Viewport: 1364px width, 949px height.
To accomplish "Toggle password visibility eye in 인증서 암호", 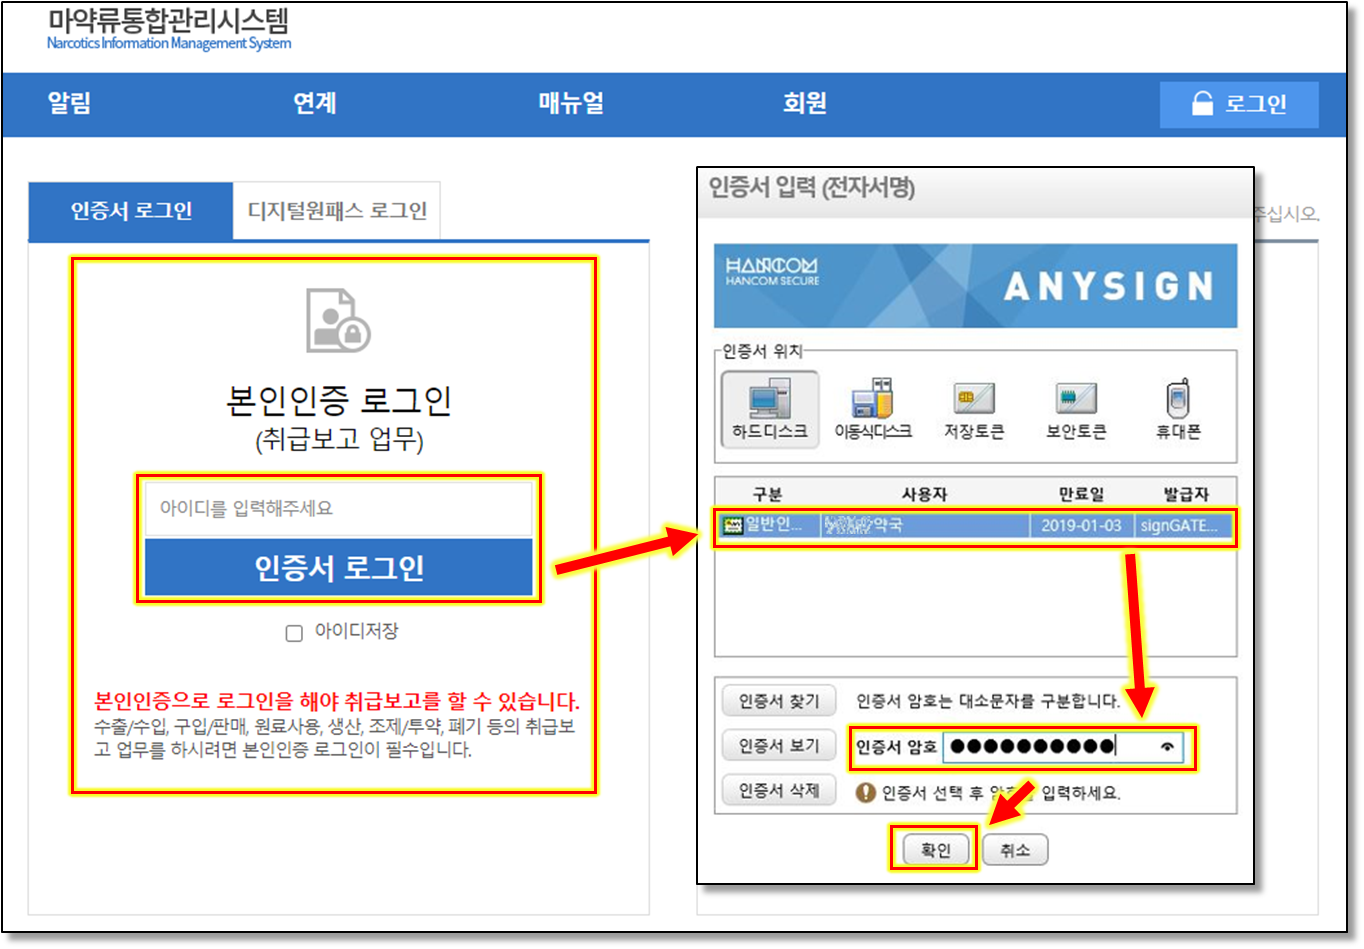I will [x=1166, y=747].
